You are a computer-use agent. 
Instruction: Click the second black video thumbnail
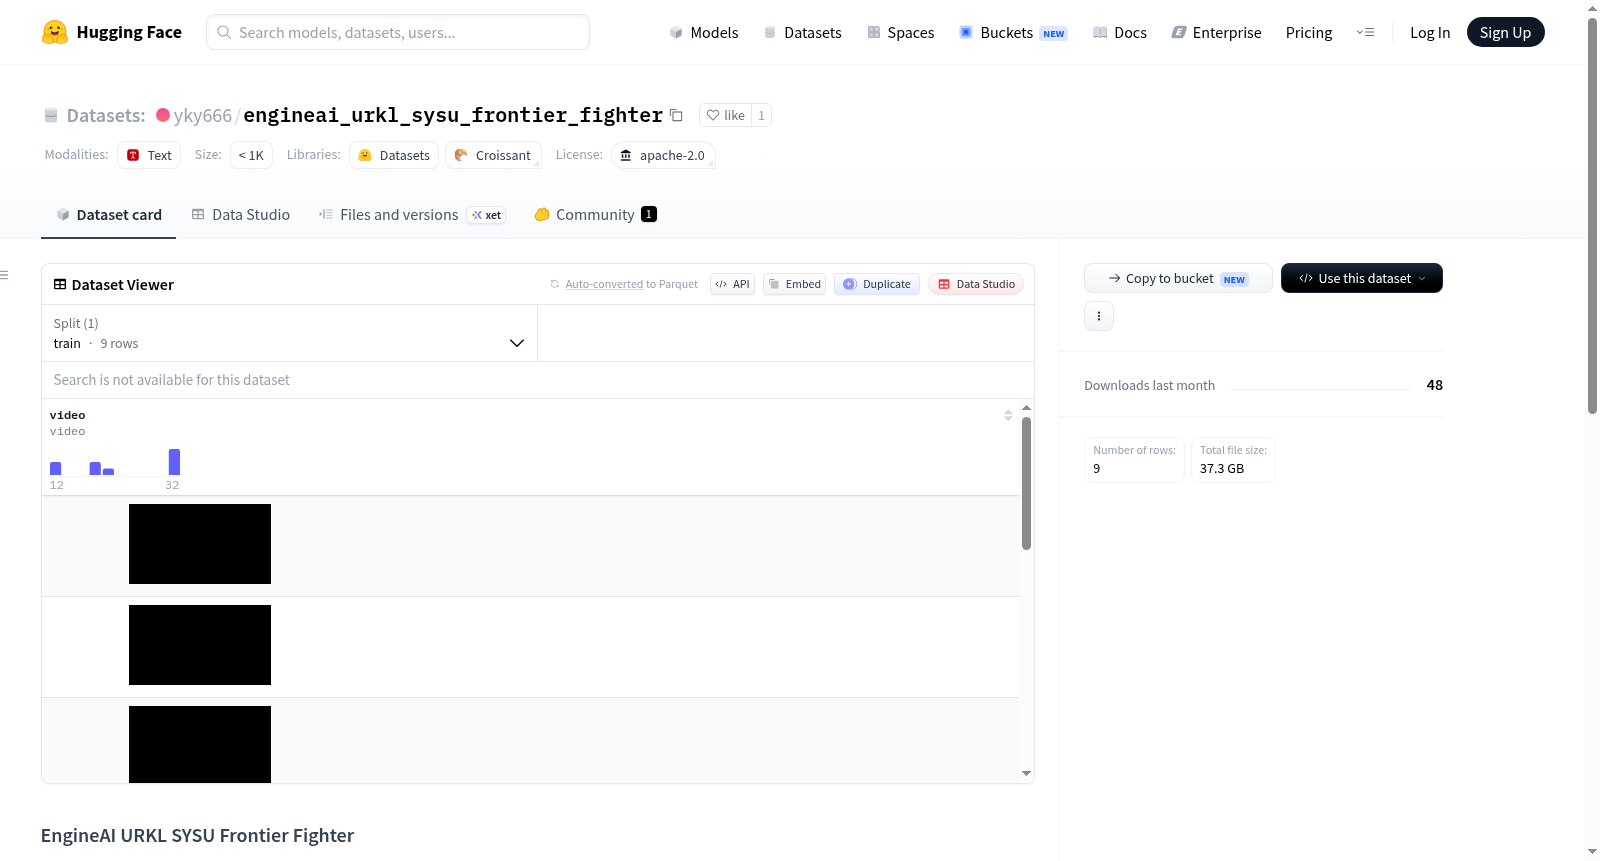[x=200, y=645]
